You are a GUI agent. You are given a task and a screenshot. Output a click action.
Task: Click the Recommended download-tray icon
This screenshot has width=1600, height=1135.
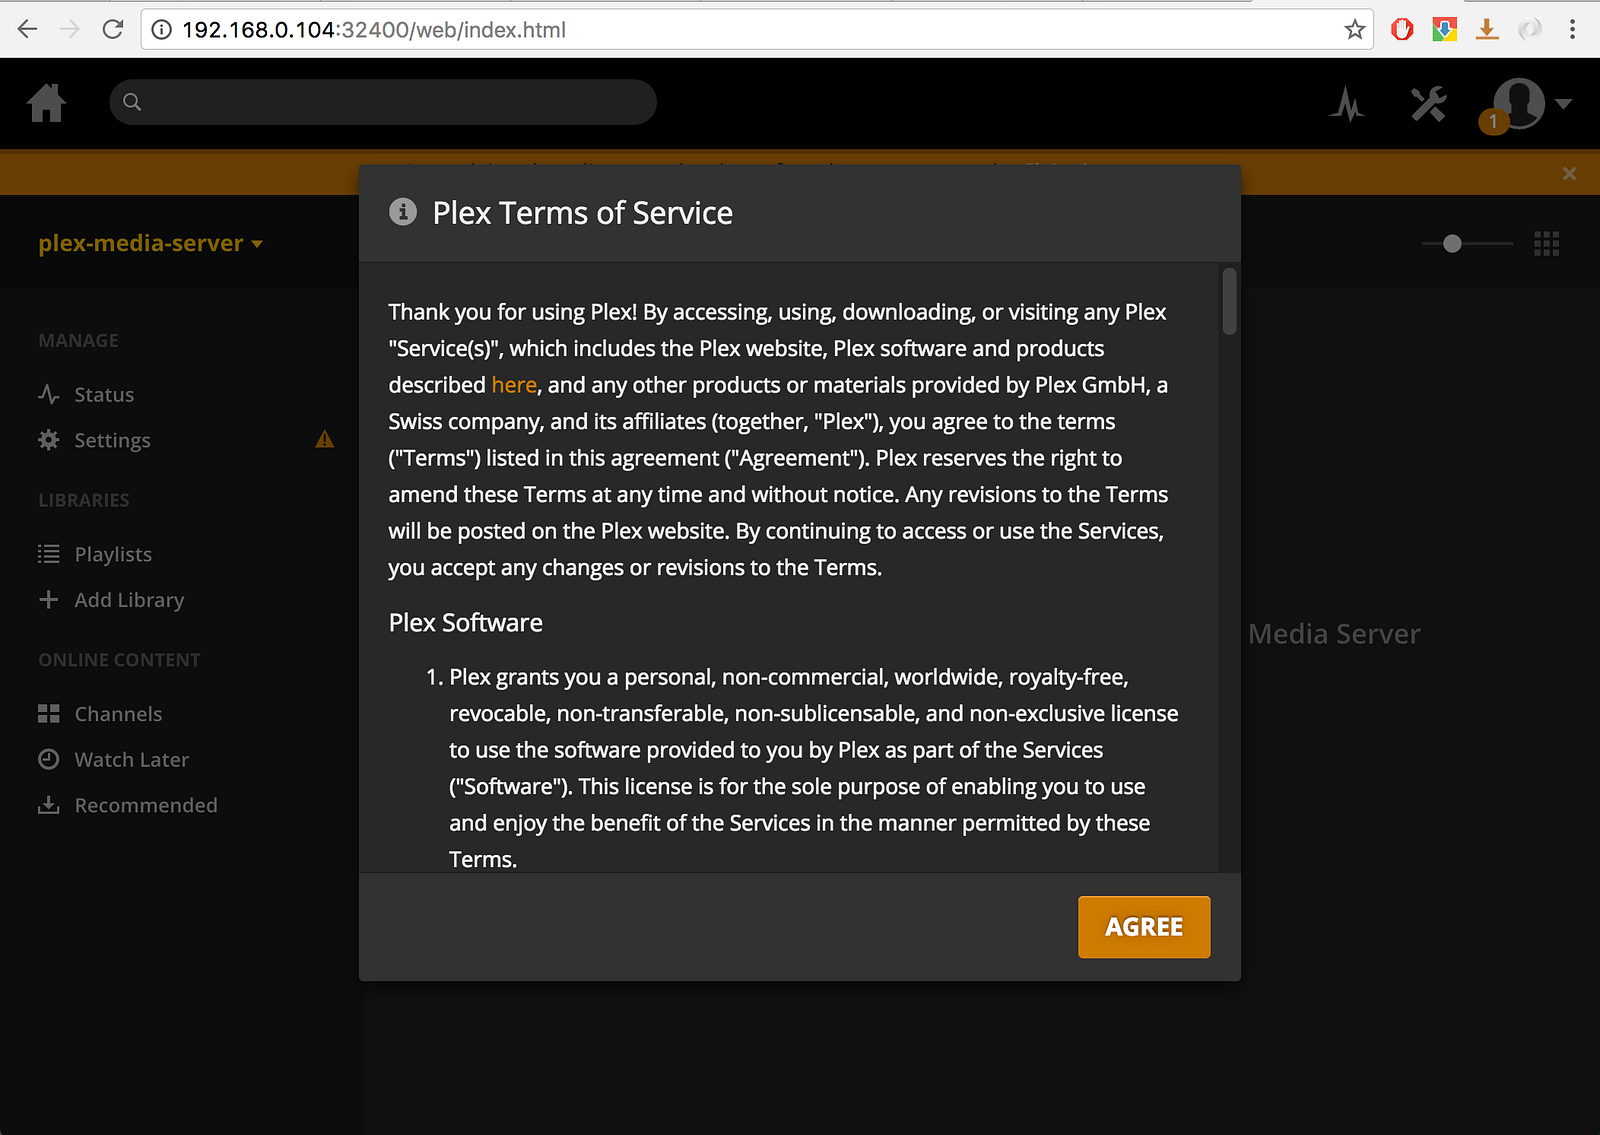tap(49, 805)
